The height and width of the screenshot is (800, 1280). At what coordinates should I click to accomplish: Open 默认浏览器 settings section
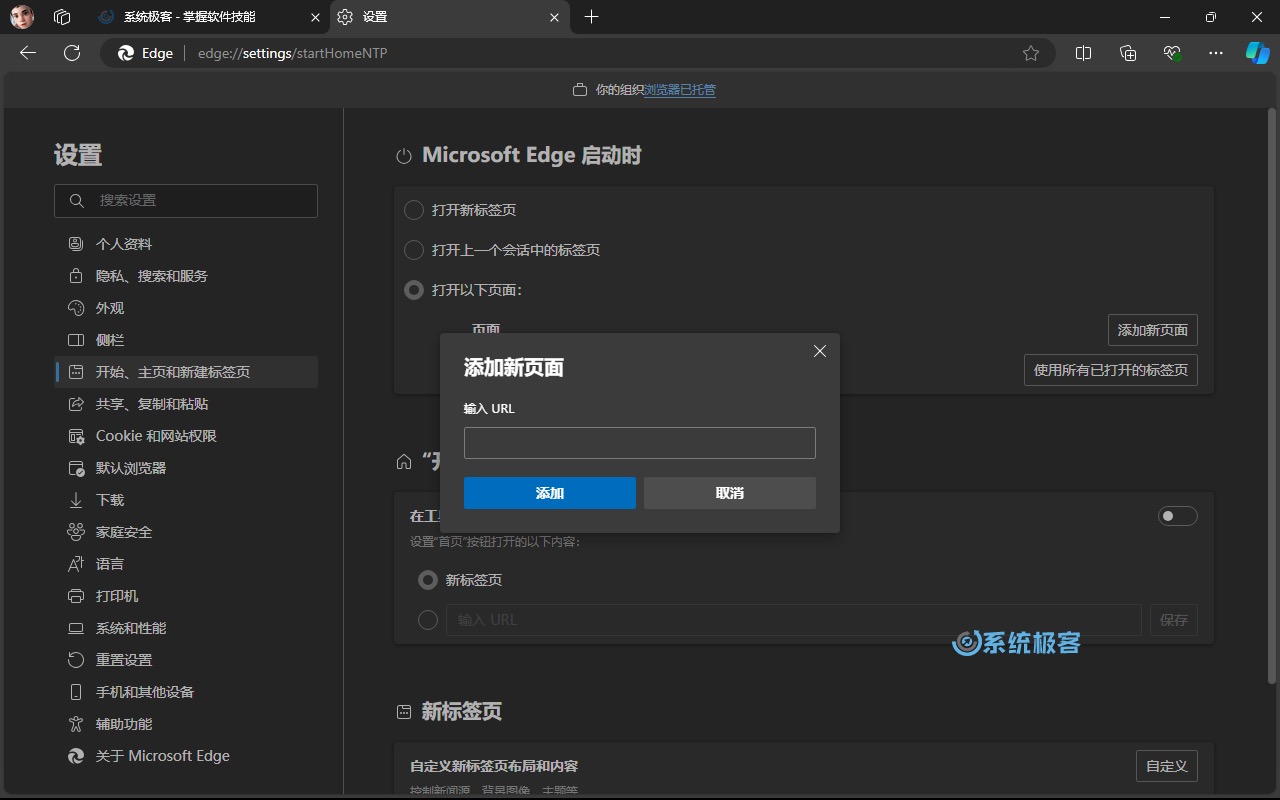pos(186,468)
